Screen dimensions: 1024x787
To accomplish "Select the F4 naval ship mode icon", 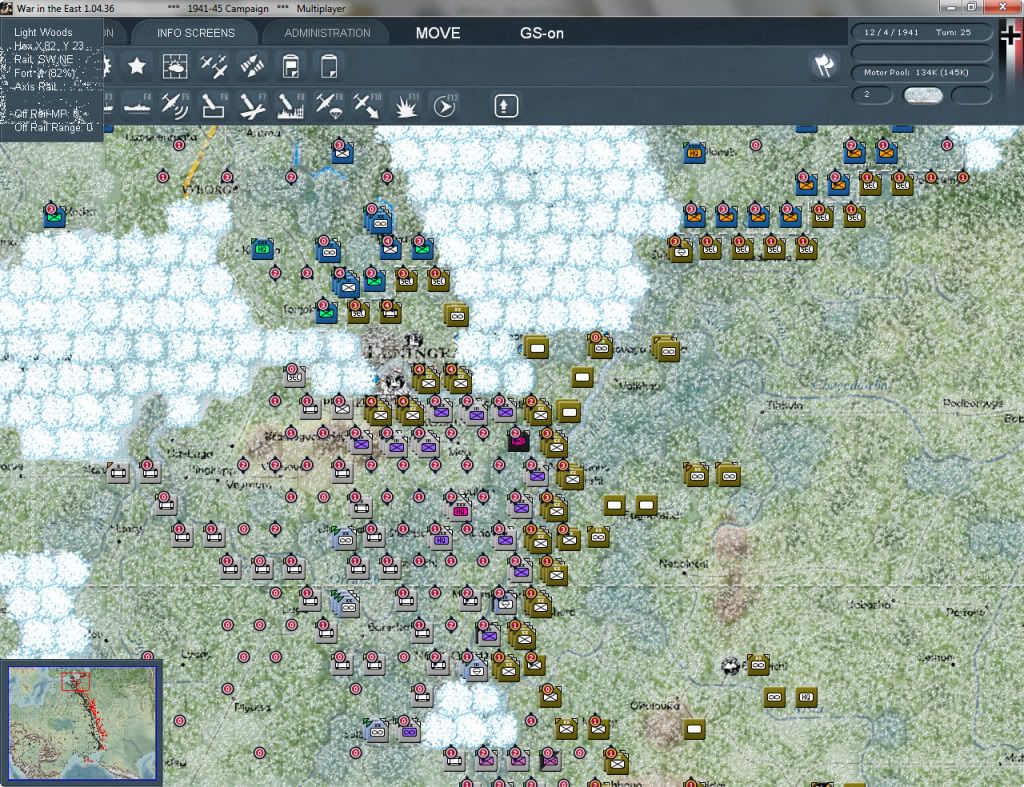I will point(136,106).
